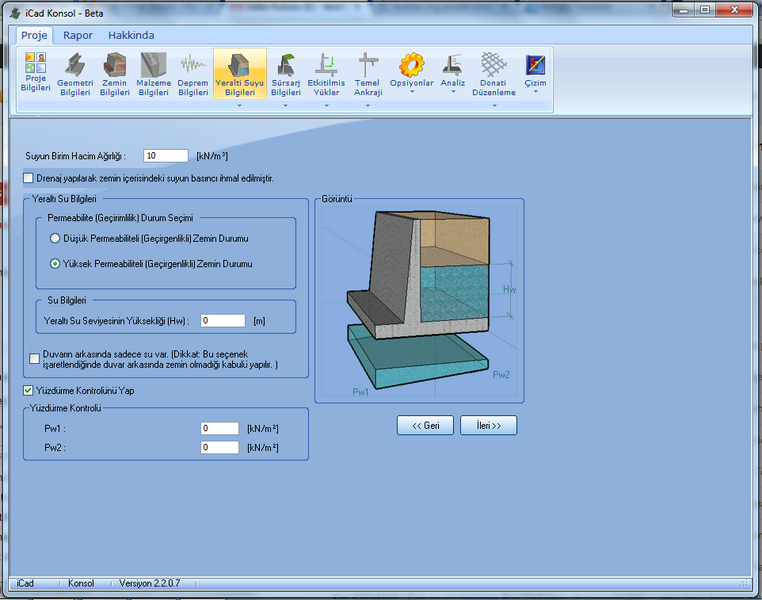Expand dropdown arrow under Analiz

pyautogui.click(x=453, y=92)
